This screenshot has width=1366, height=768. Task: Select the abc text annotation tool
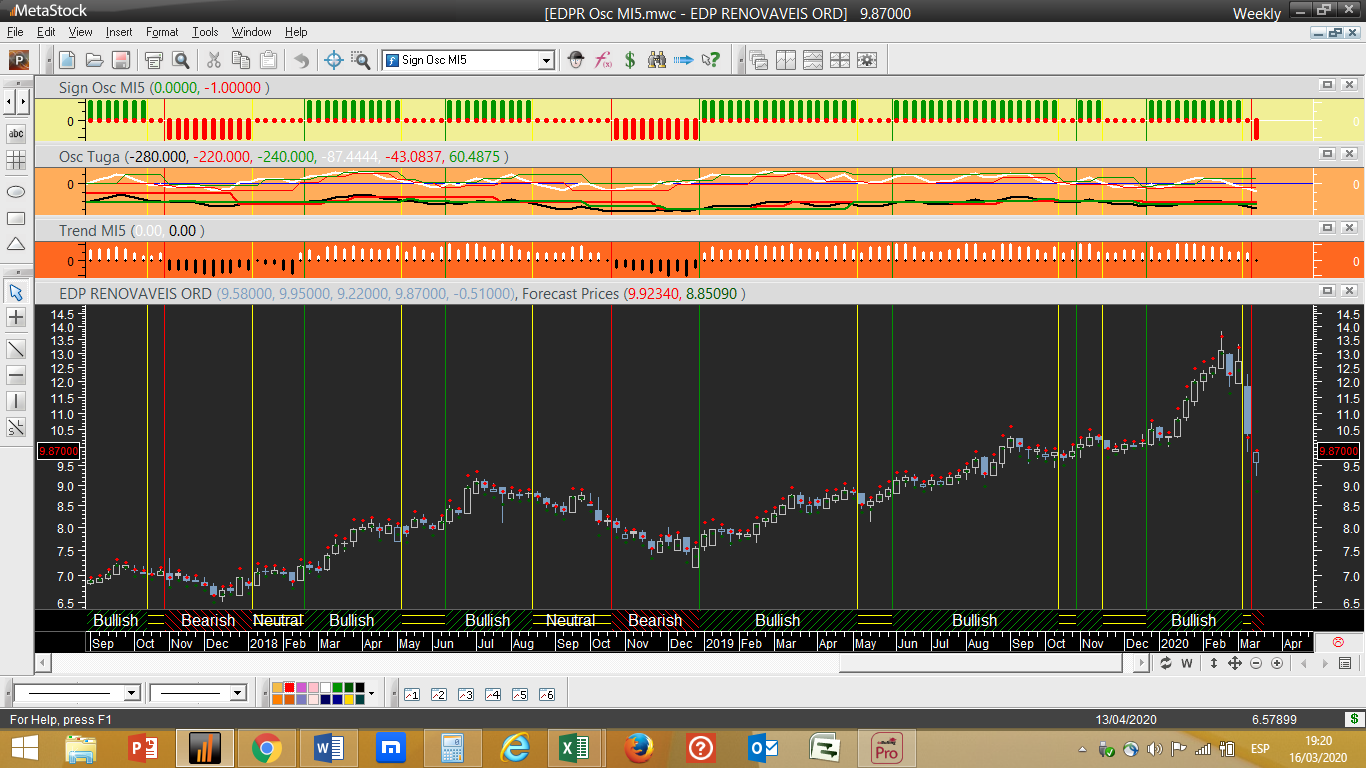(16, 133)
